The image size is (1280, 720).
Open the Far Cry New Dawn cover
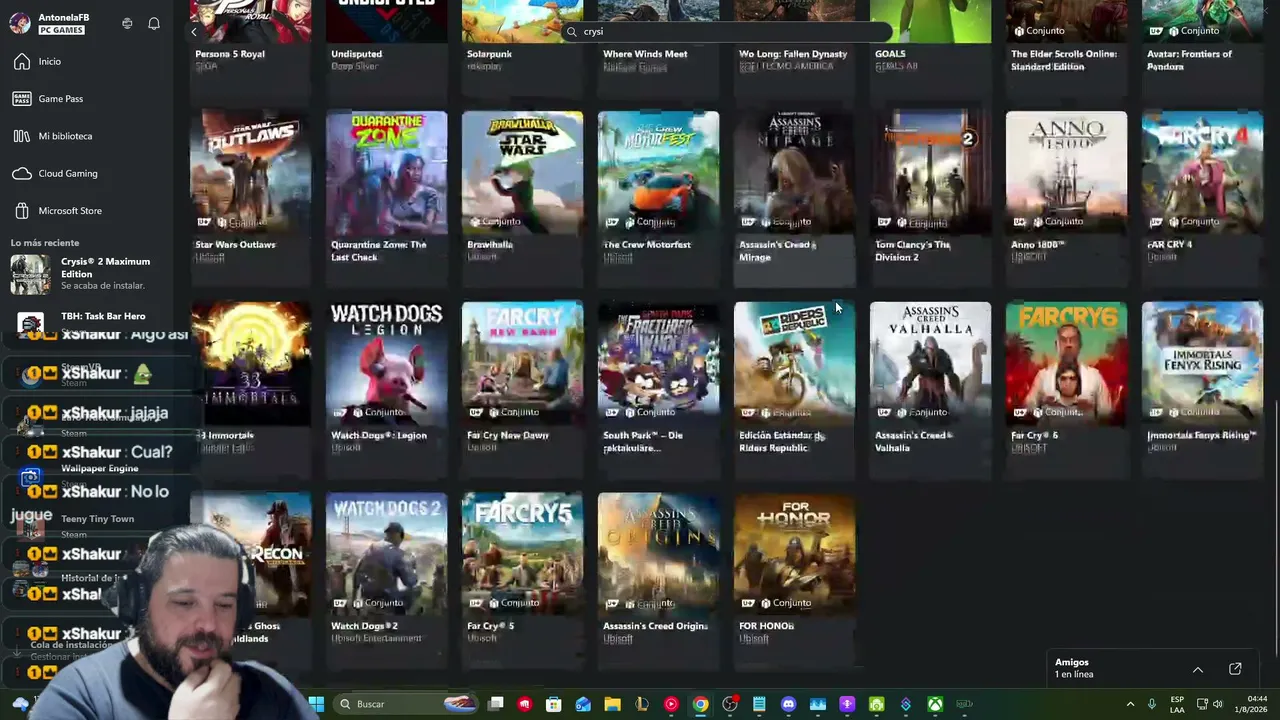(522, 363)
